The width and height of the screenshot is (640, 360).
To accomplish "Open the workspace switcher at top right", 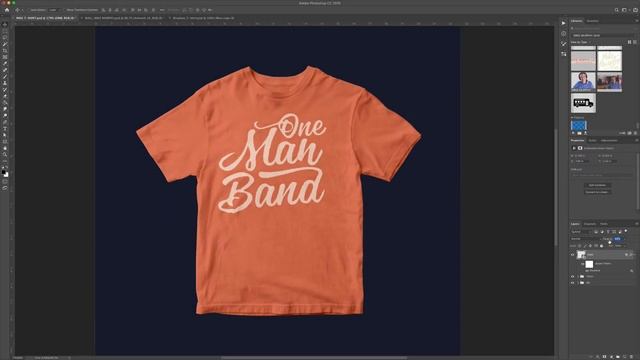I will point(624,10).
